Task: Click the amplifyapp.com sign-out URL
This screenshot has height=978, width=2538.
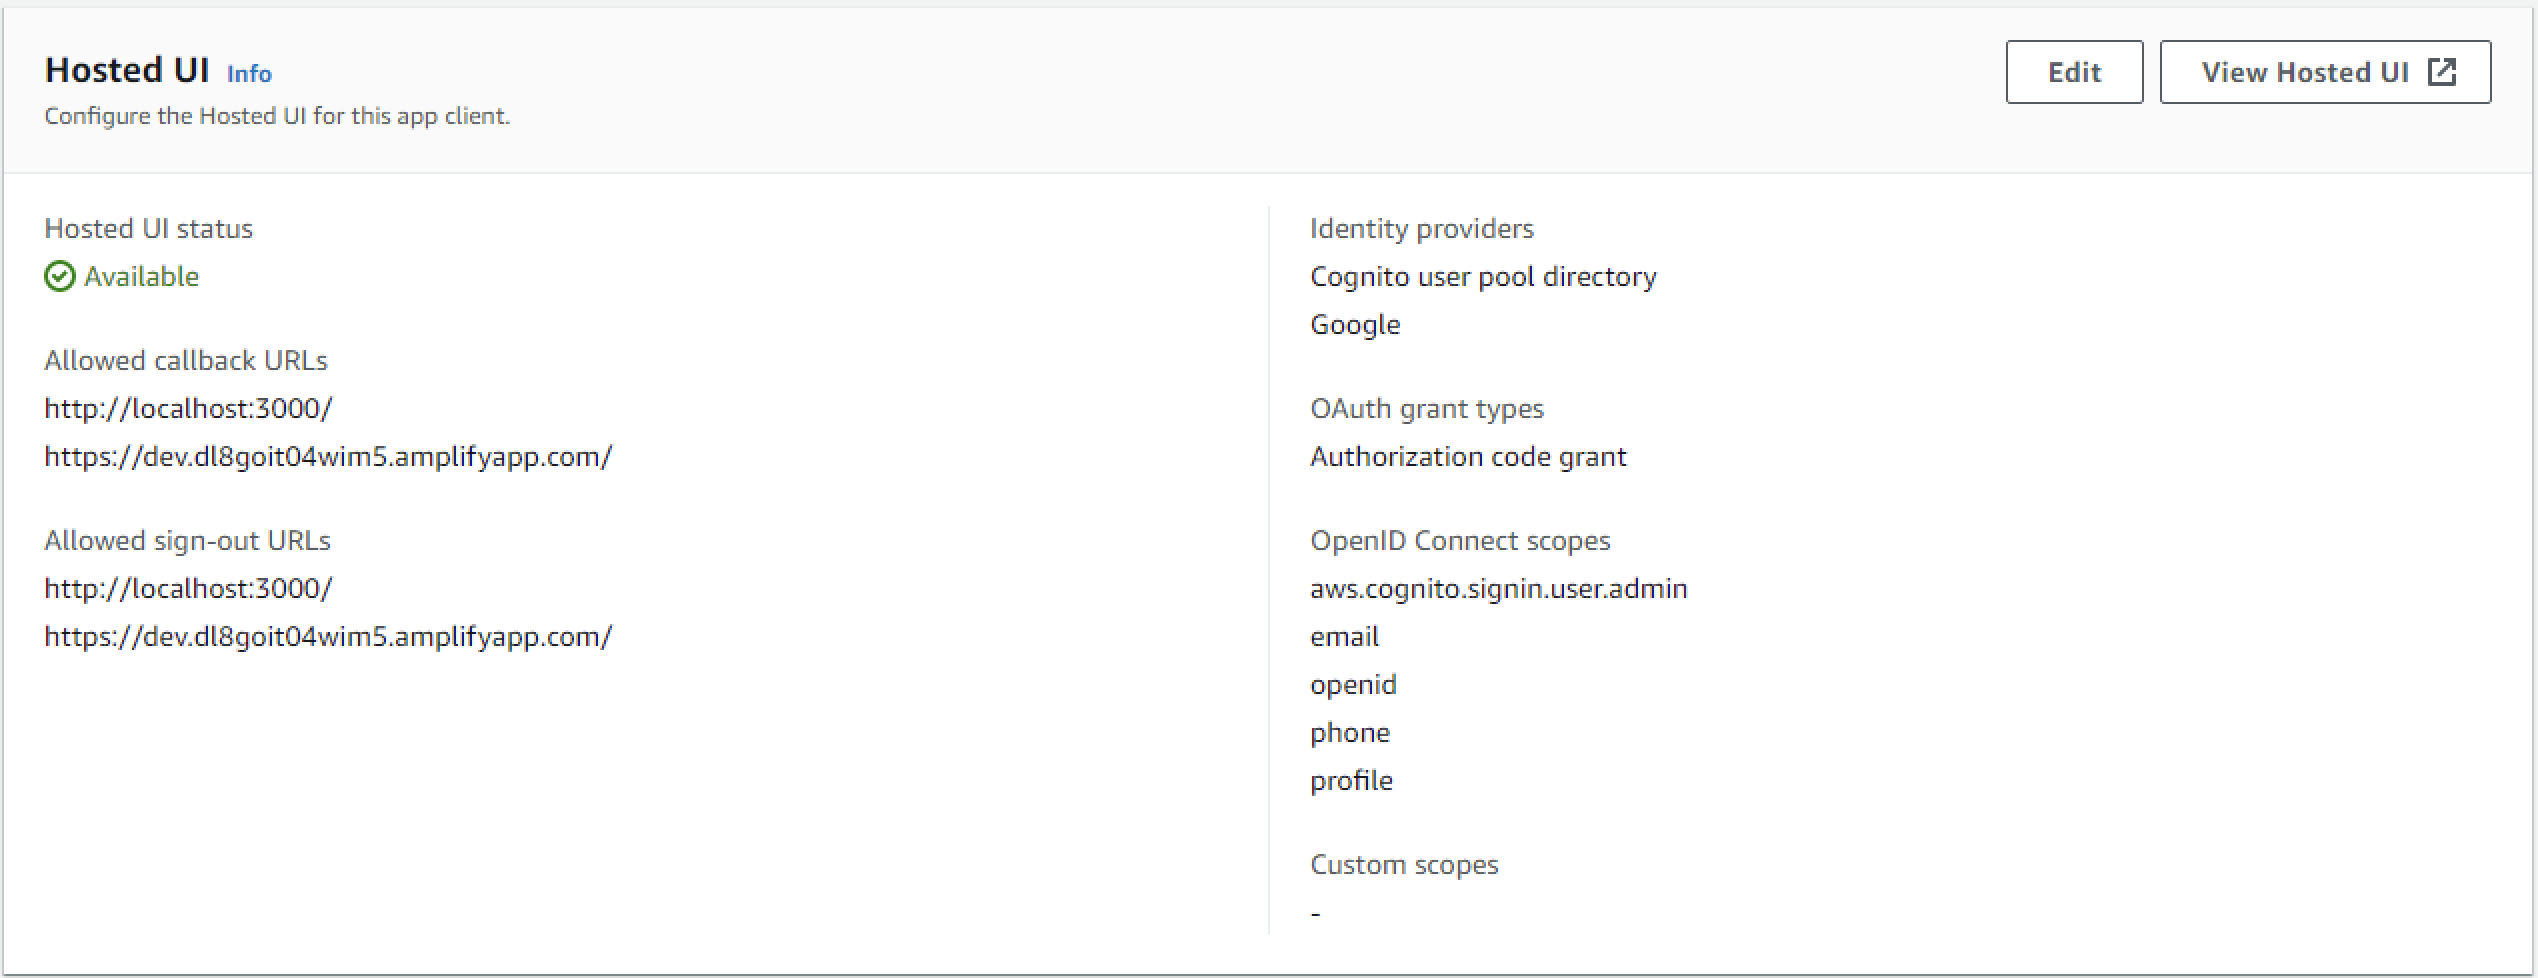Action: (x=328, y=636)
